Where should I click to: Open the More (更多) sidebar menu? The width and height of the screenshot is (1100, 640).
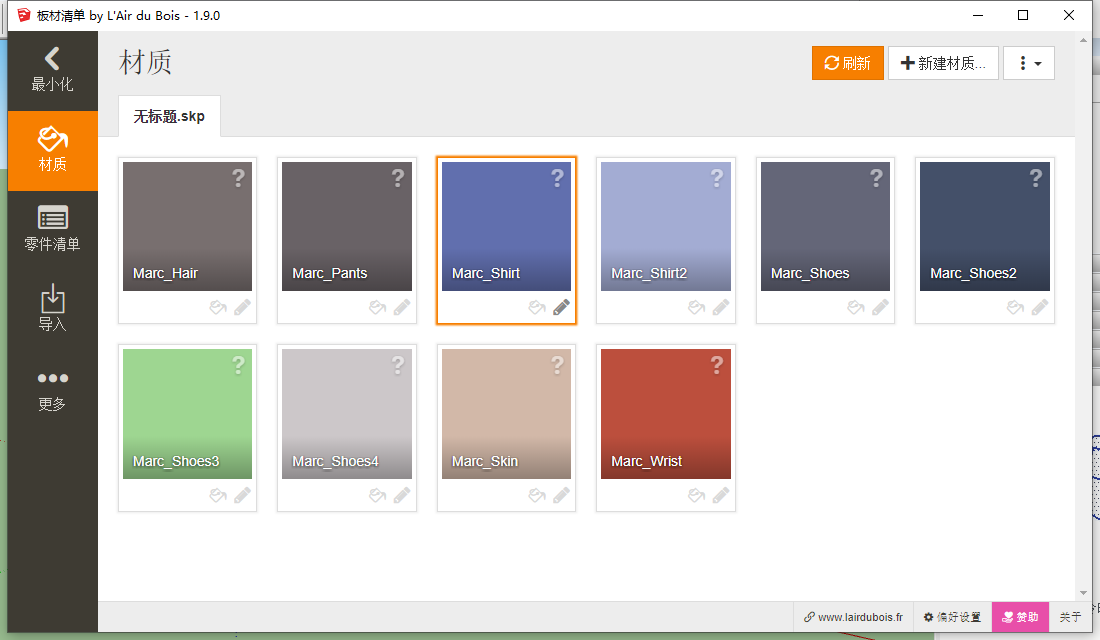tap(53, 390)
